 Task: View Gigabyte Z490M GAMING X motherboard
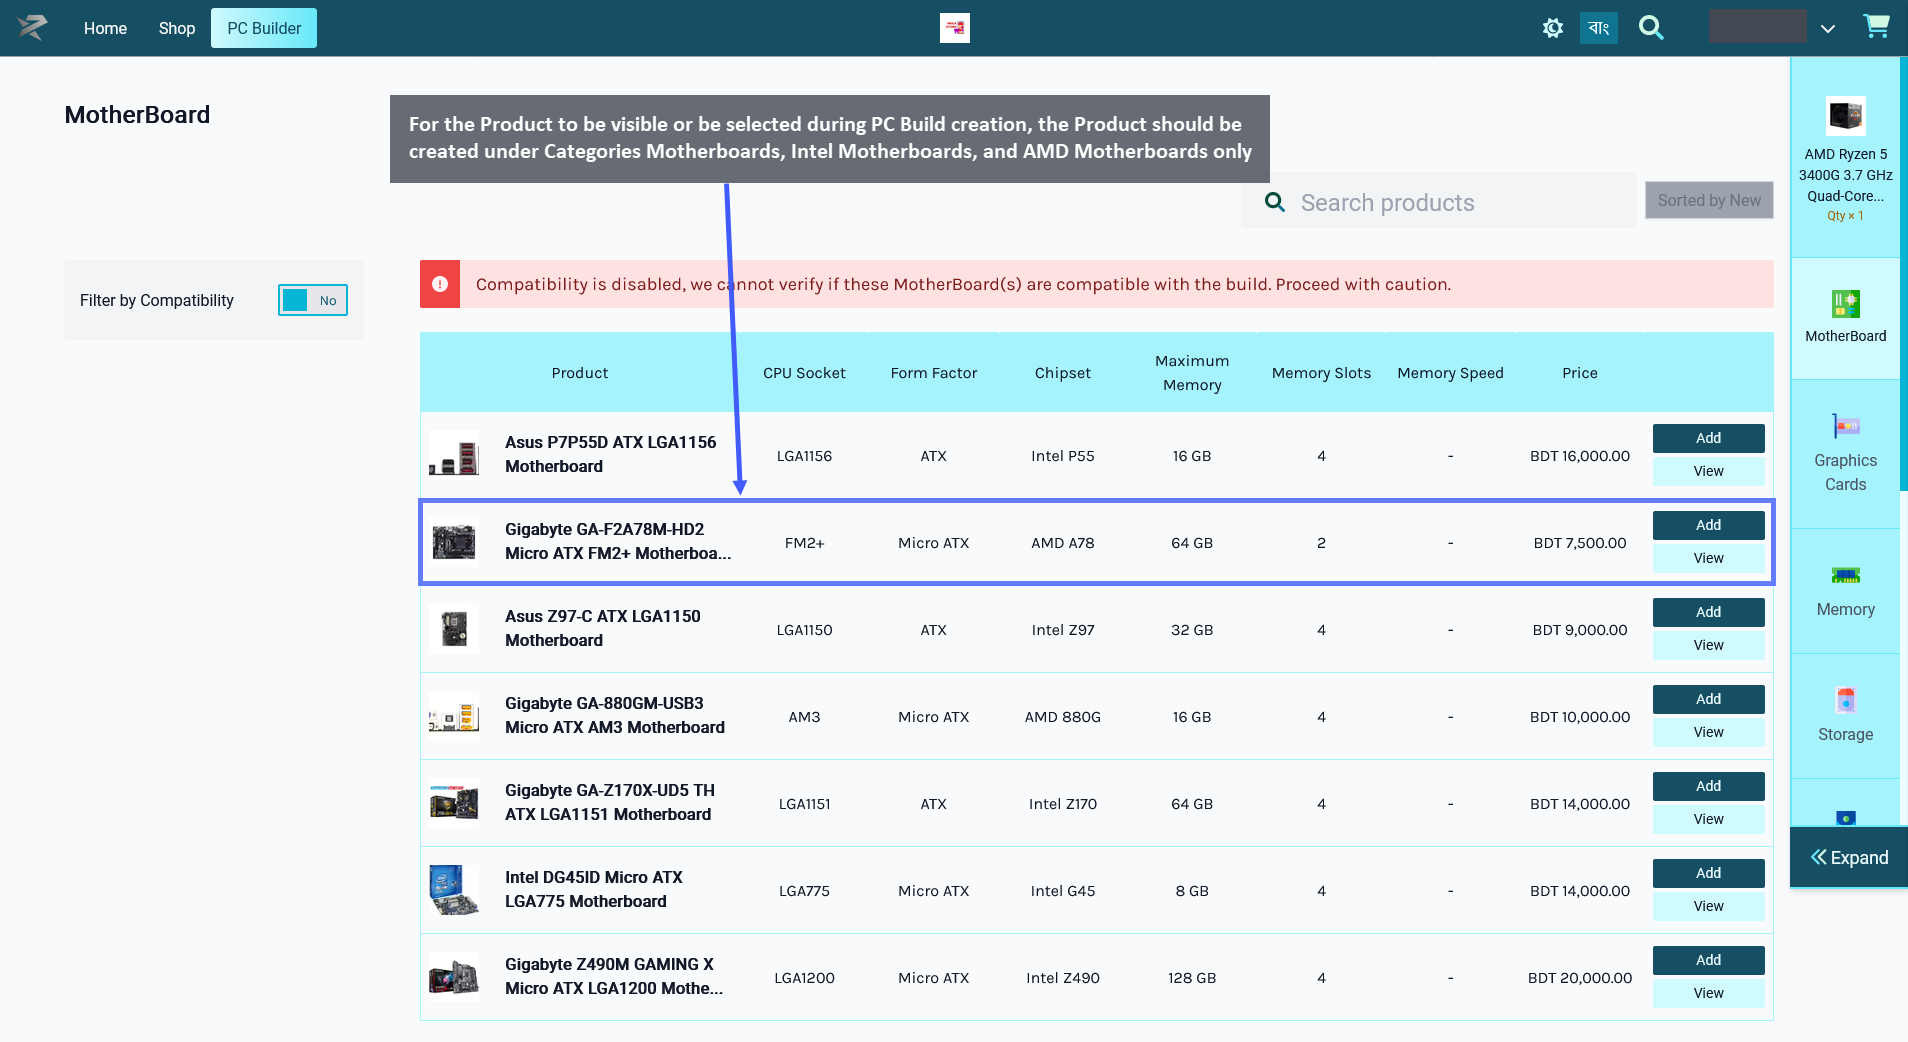pos(1708,993)
